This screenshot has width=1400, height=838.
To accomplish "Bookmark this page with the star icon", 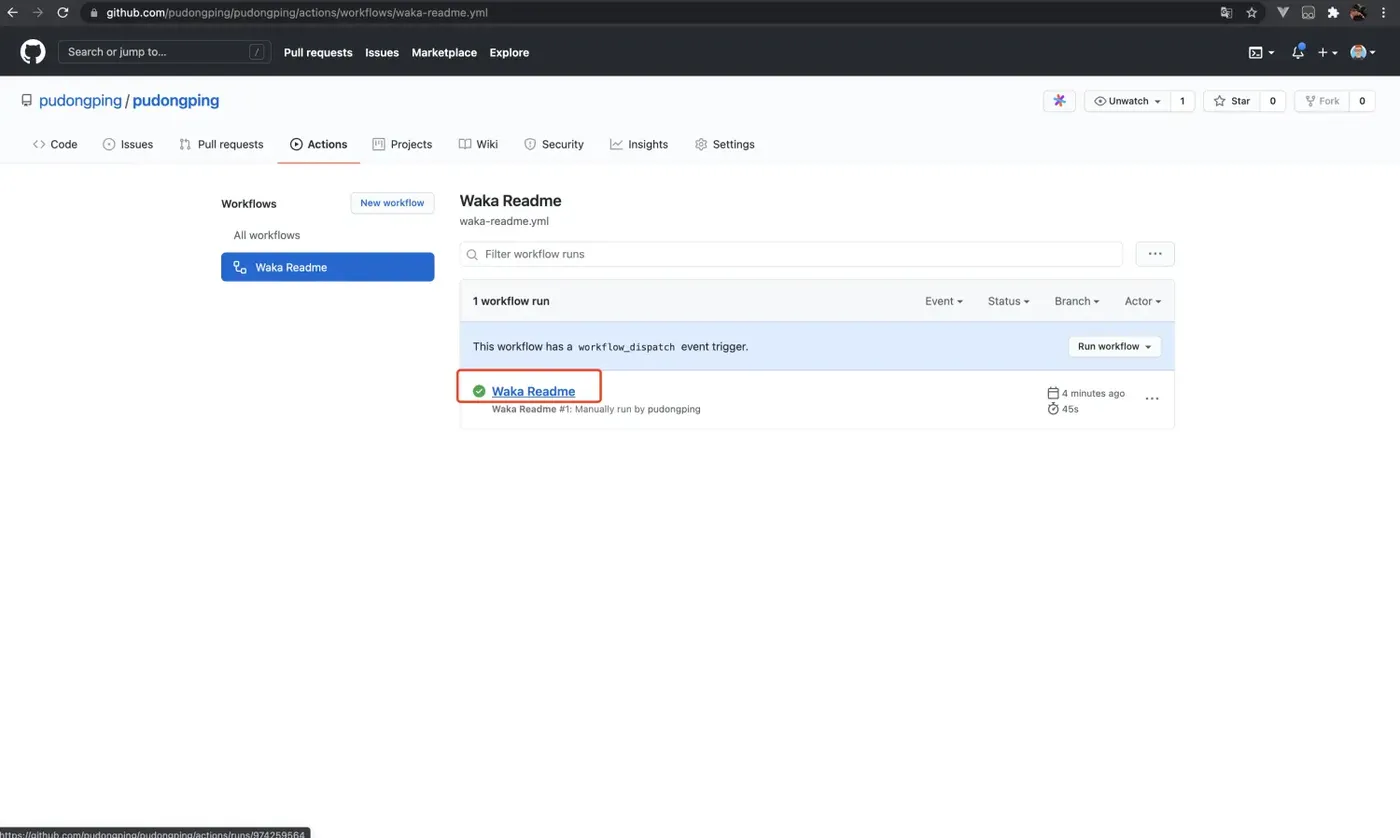I will [1251, 13].
